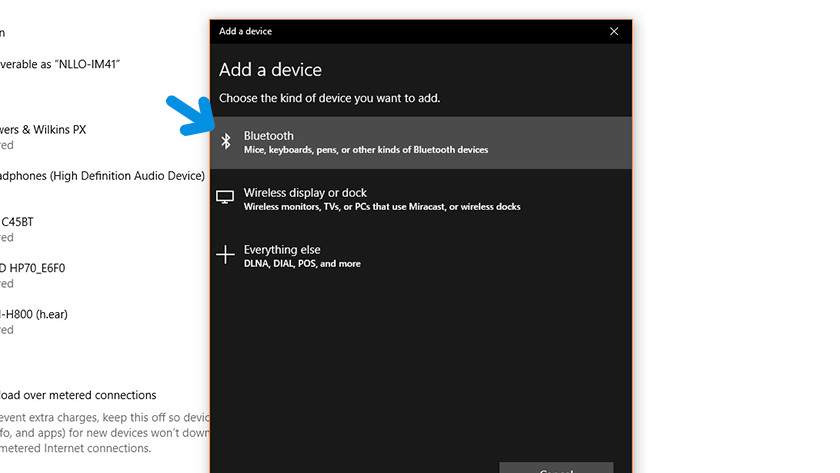Click the Bluetooth symbol icon
The width and height of the screenshot is (840, 473).
[226, 142]
